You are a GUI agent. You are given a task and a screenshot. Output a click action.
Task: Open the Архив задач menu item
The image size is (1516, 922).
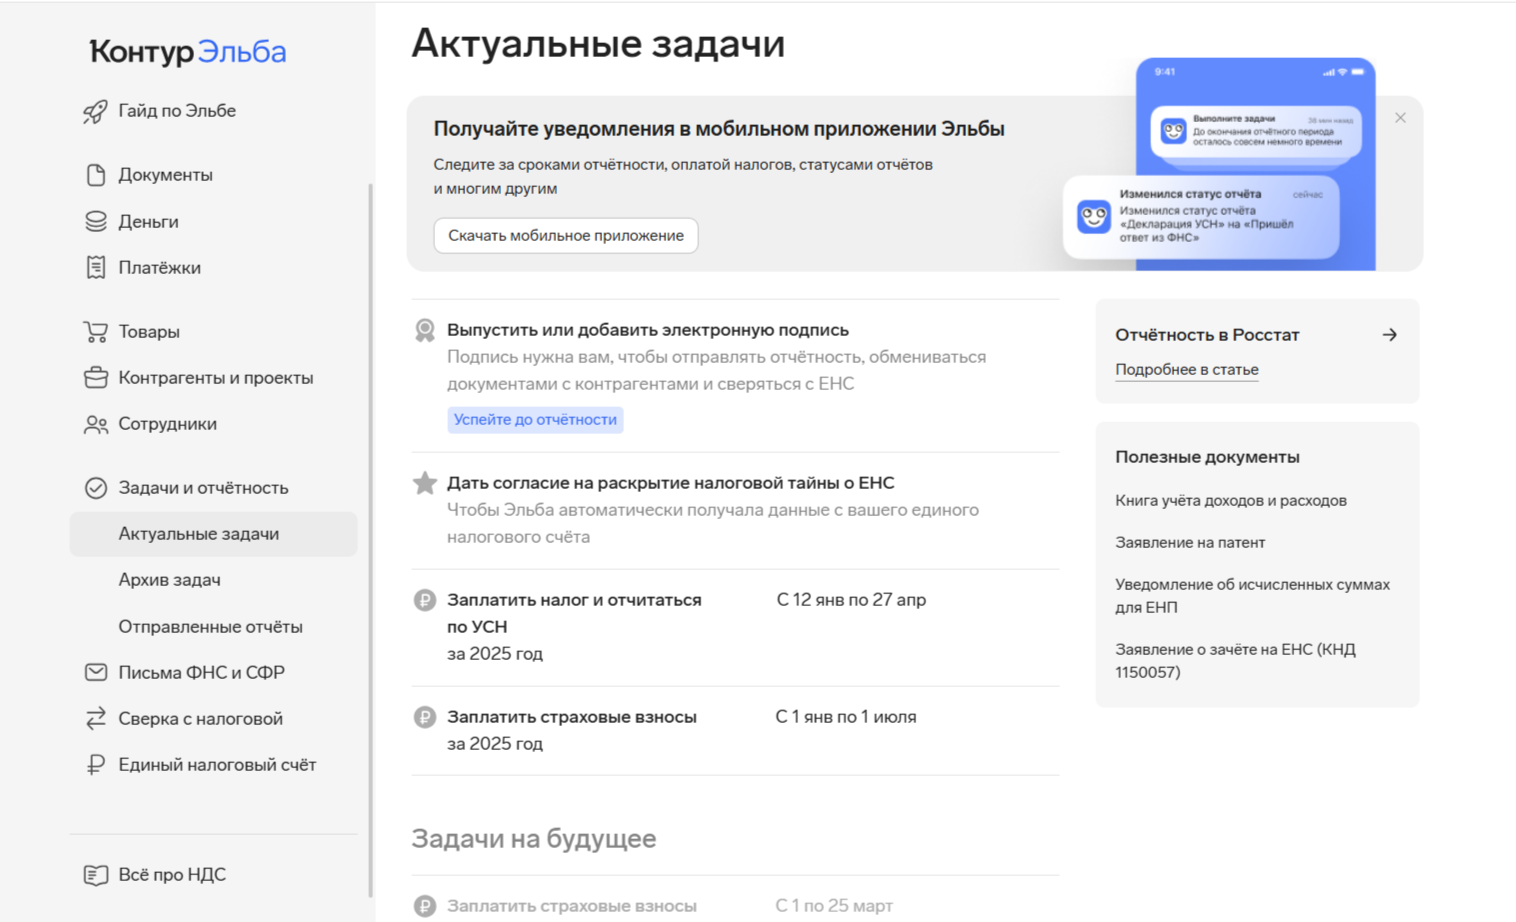[x=169, y=580]
